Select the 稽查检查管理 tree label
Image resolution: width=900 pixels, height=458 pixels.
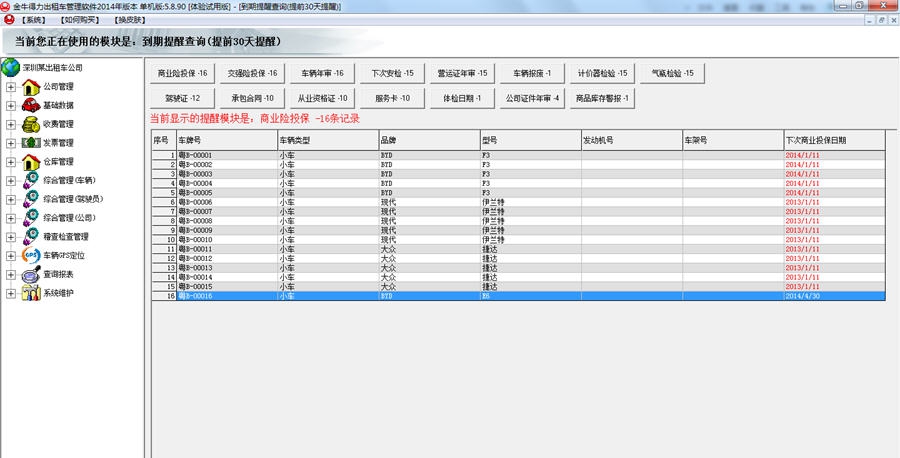66,236
